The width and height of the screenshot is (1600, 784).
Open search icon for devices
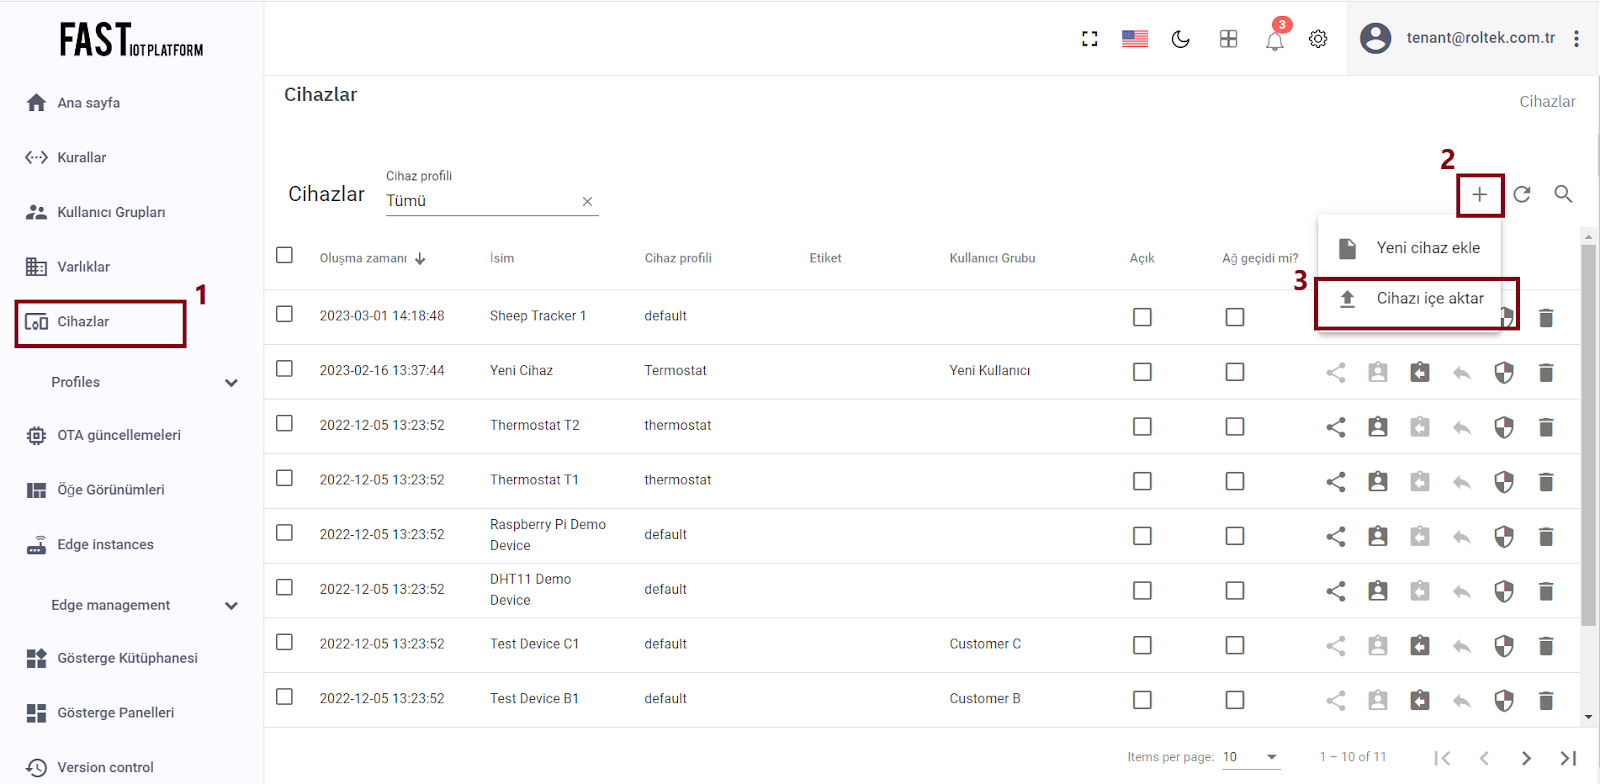1564,194
